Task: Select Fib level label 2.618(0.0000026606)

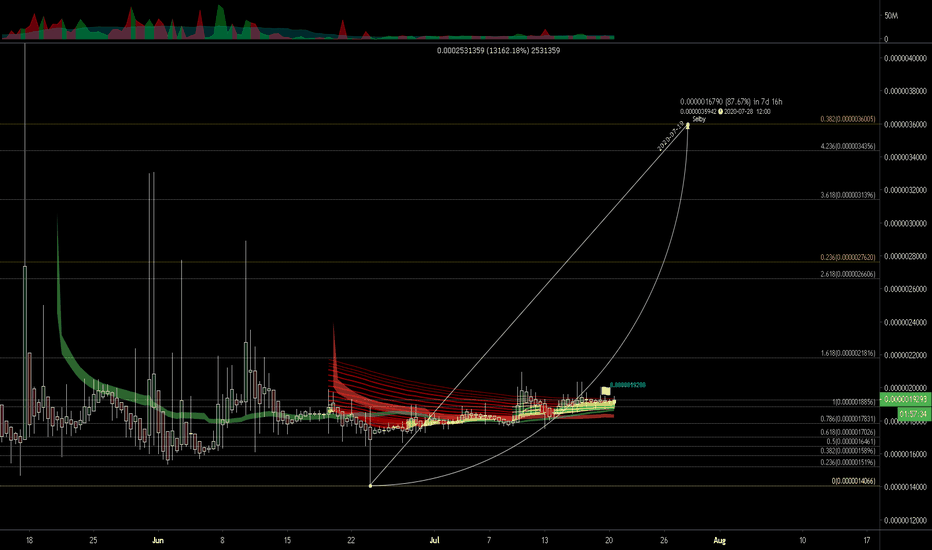Action: click(x=848, y=274)
